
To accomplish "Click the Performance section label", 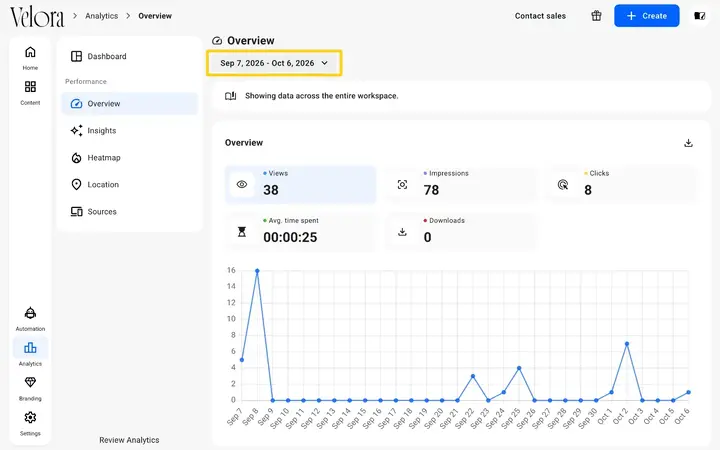I will [86, 82].
